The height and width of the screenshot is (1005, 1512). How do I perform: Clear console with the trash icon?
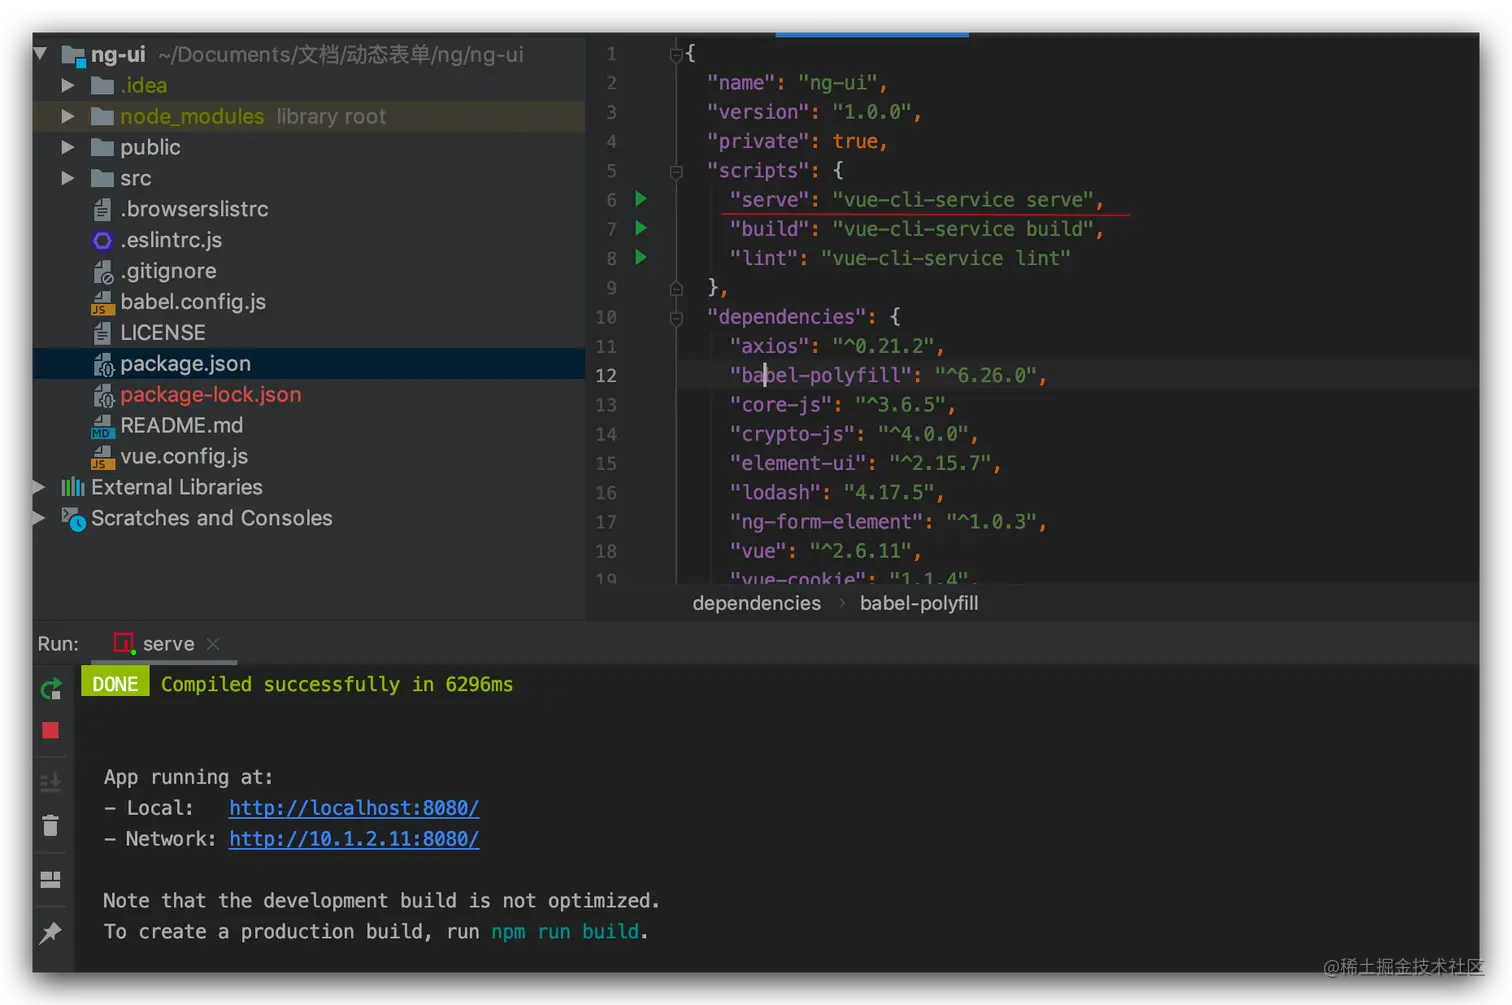[x=51, y=826]
